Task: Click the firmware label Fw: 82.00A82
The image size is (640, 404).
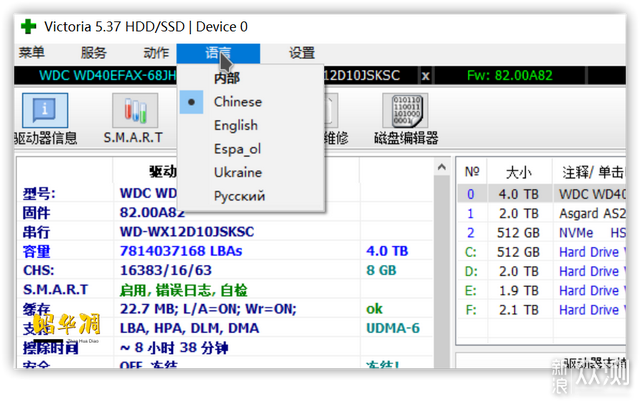Action: [510, 75]
